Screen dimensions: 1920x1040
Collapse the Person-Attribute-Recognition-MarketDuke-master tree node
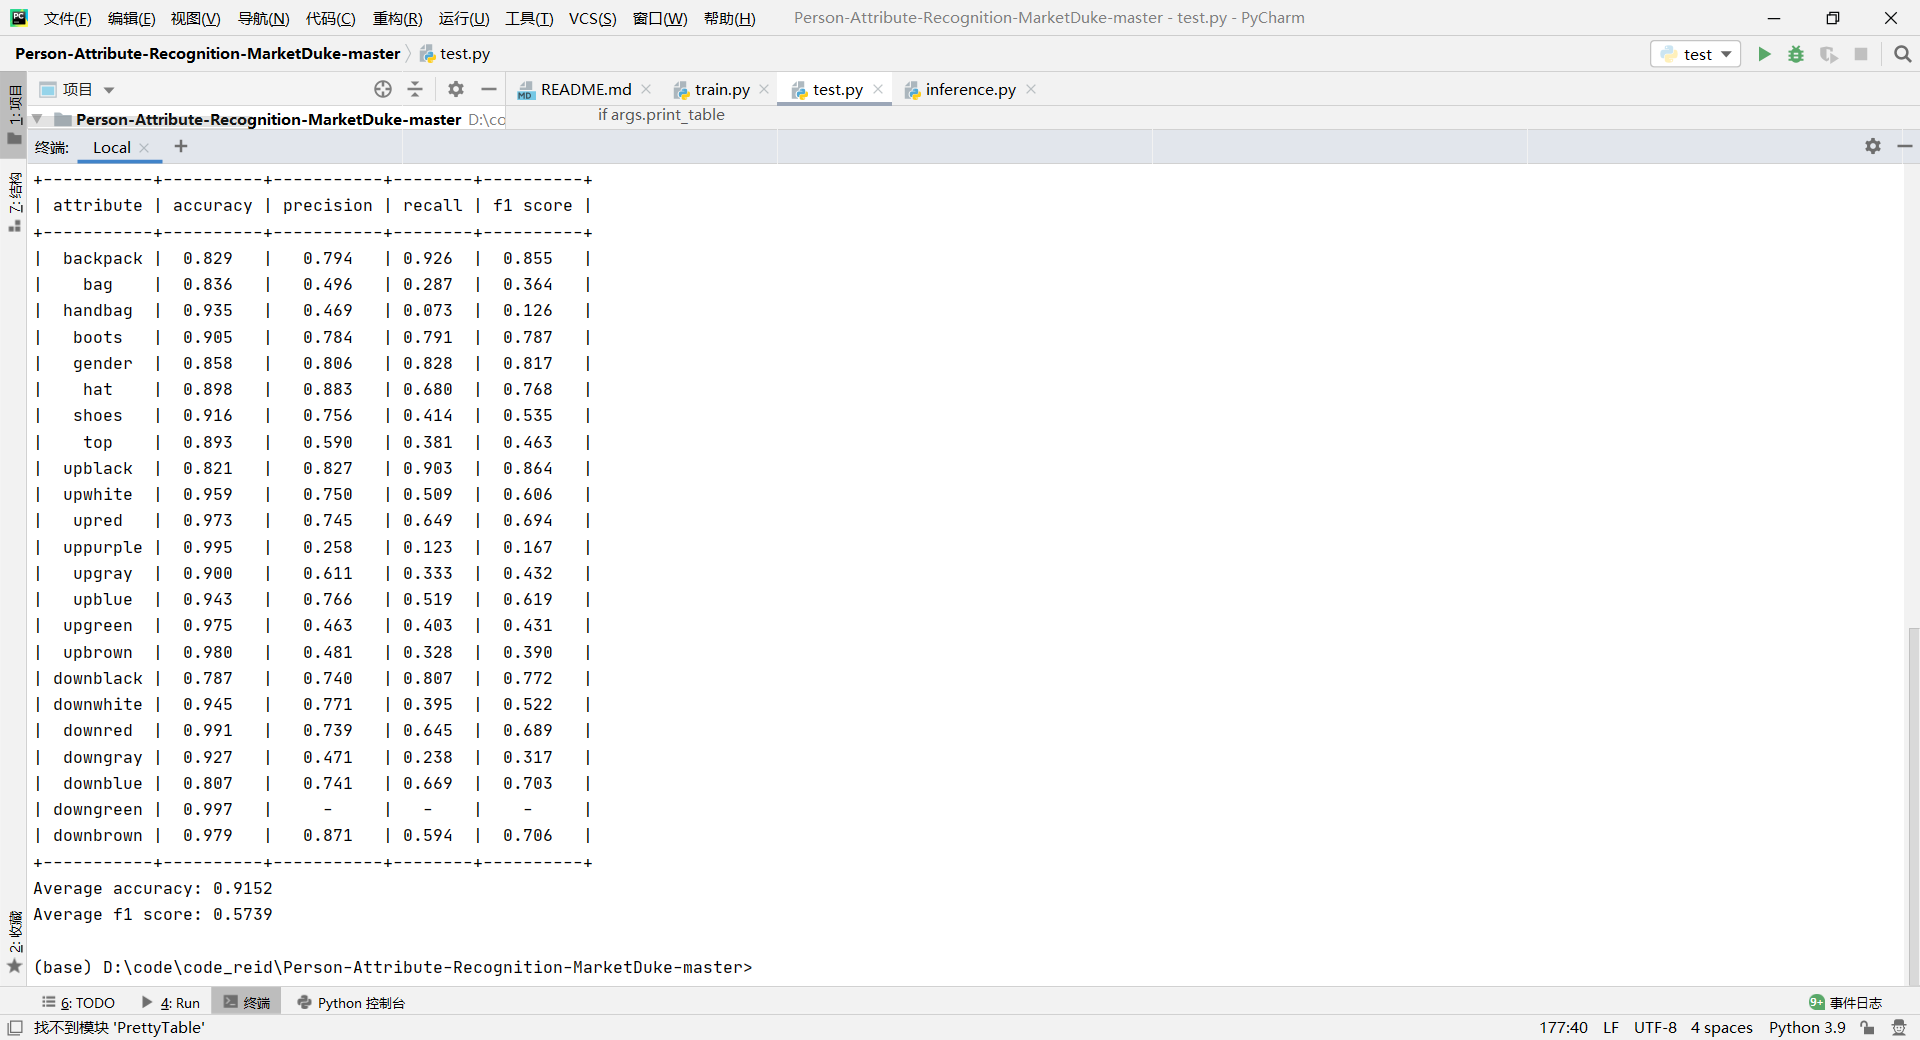click(x=37, y=119)
